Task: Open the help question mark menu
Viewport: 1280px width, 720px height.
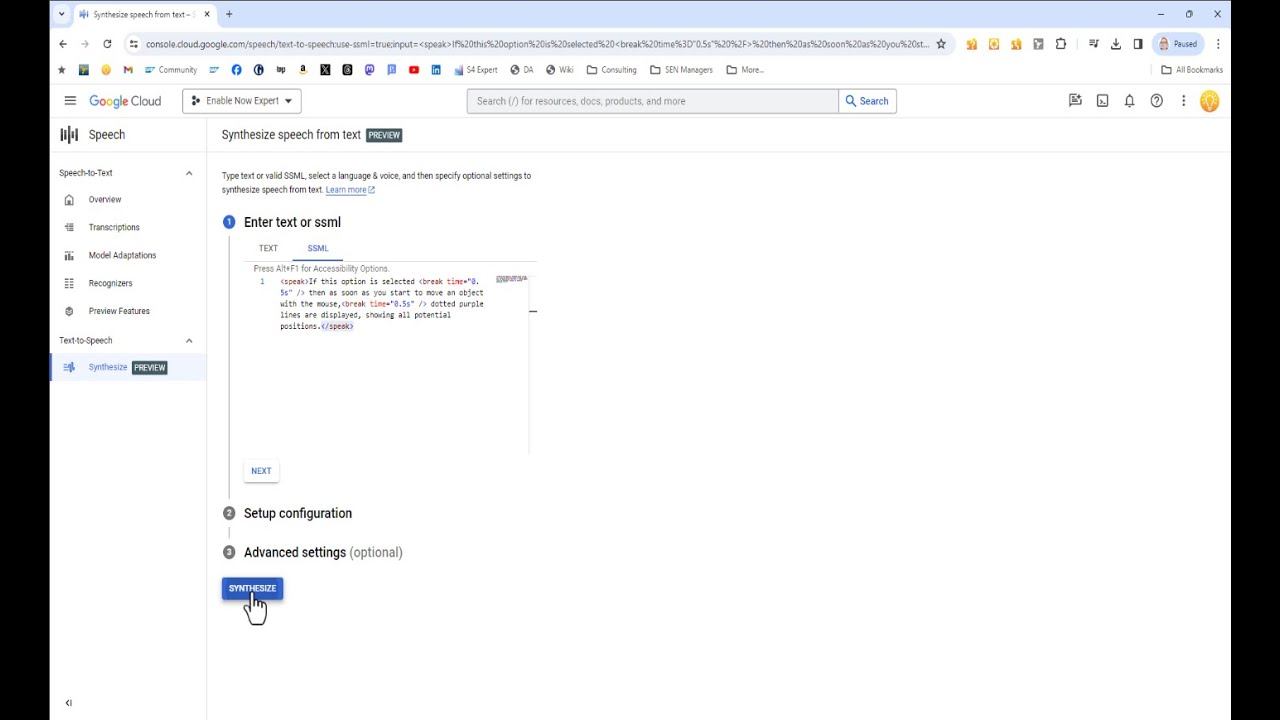Action: (x=1156, y=101)
